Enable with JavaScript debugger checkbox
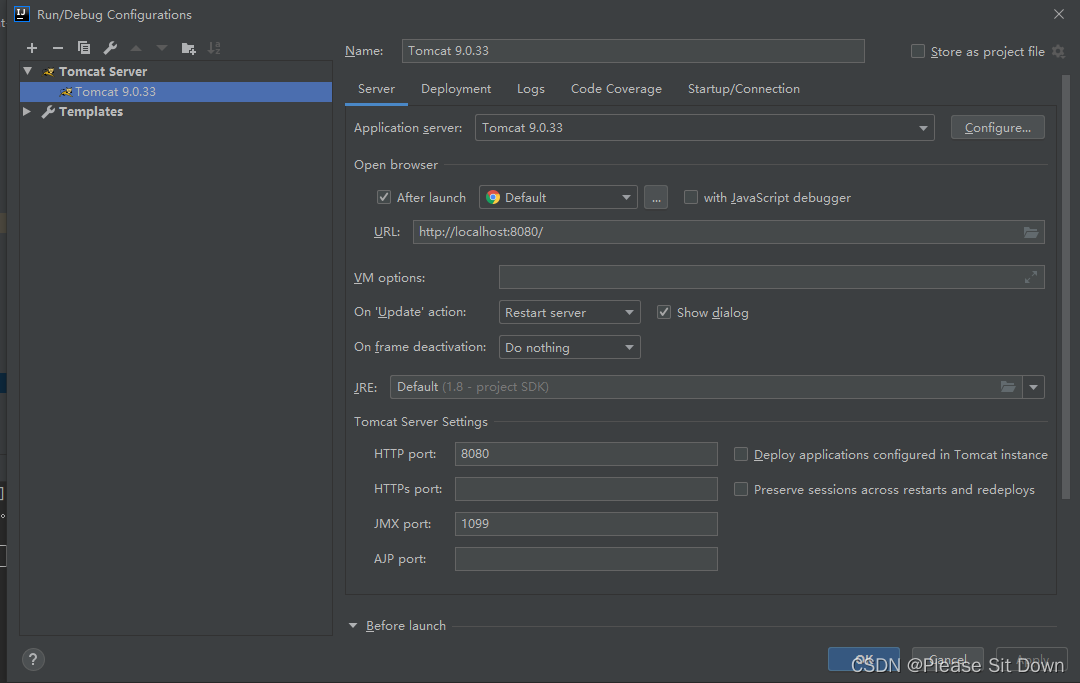This screenshot has width=1080, height=683. click(690, 198)
